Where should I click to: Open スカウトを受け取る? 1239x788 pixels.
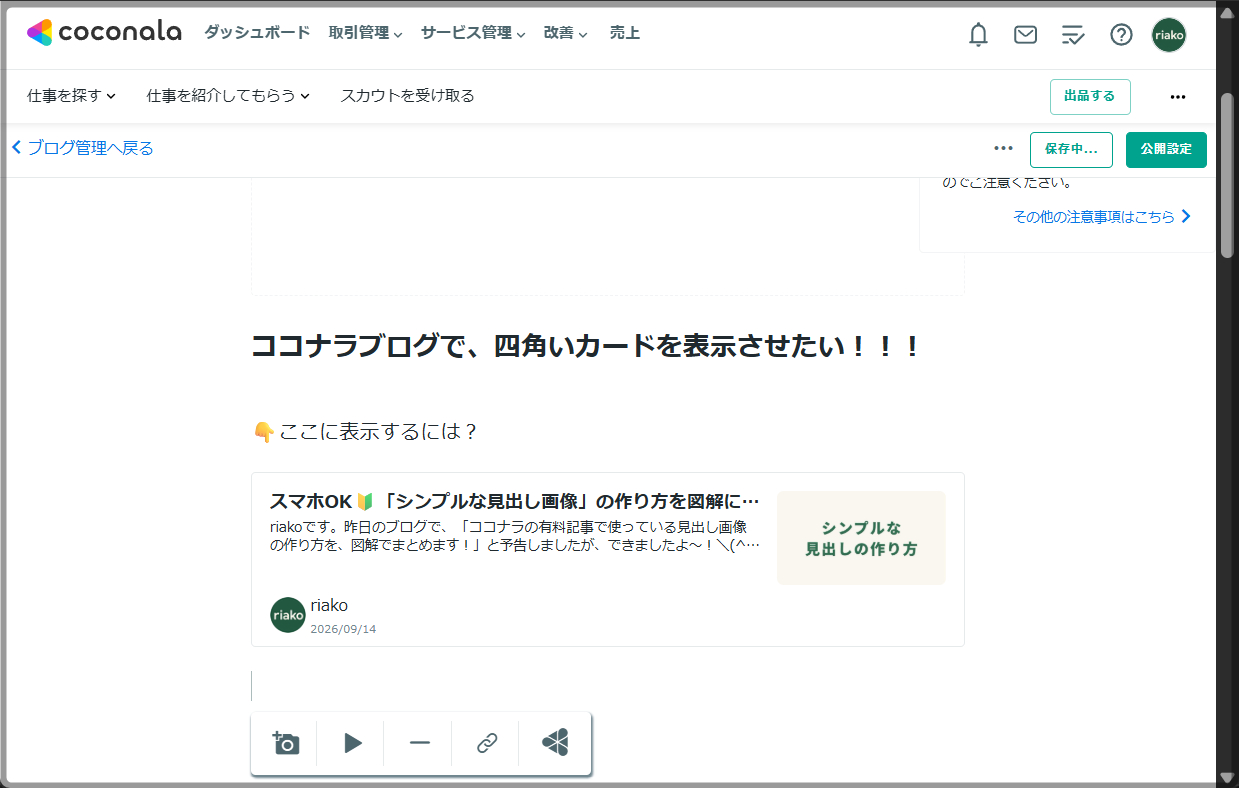[x=407, y=96]
